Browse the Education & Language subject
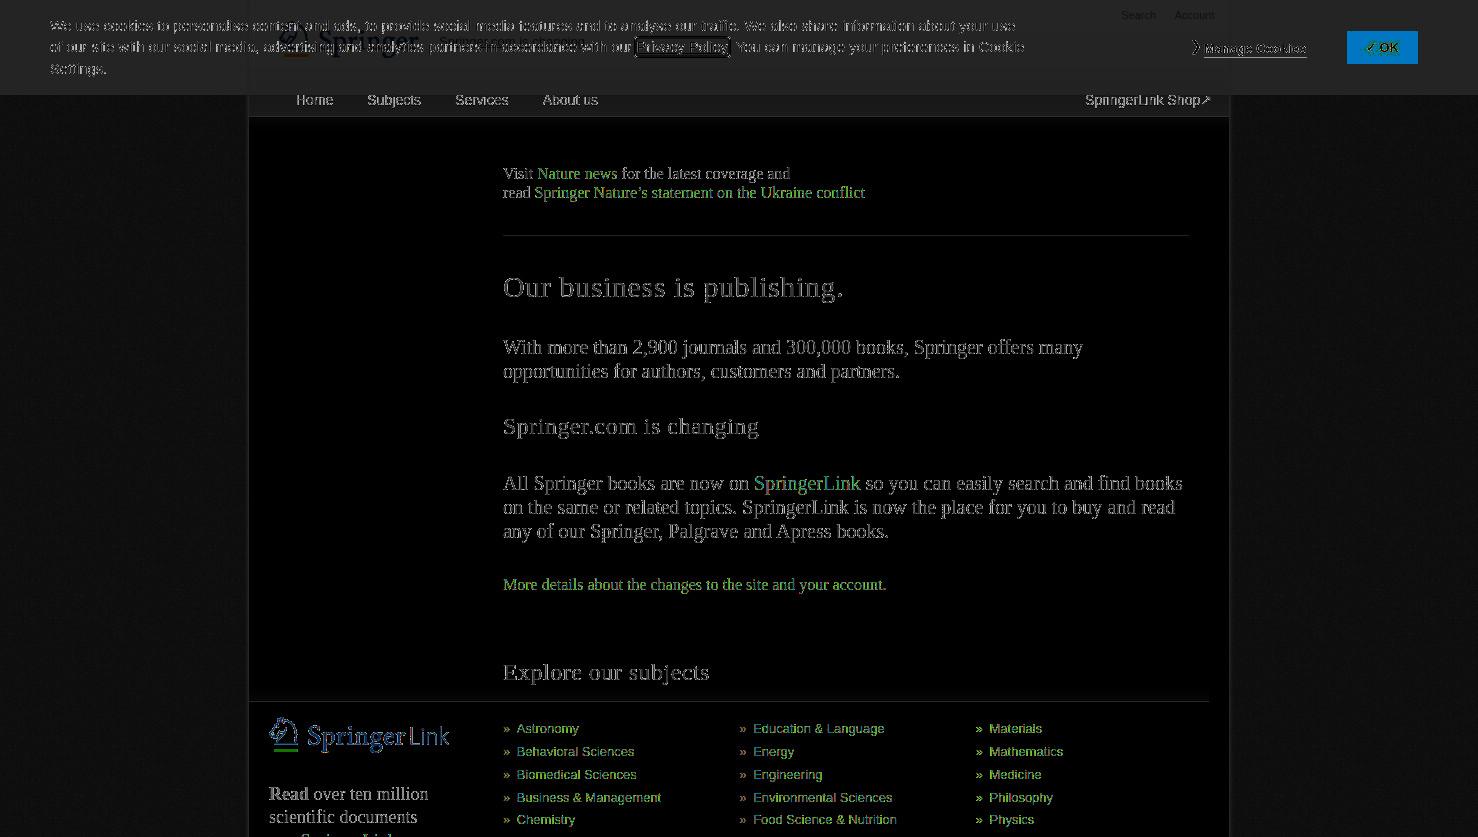This screenshot has width=1478, height=837. 818,729
